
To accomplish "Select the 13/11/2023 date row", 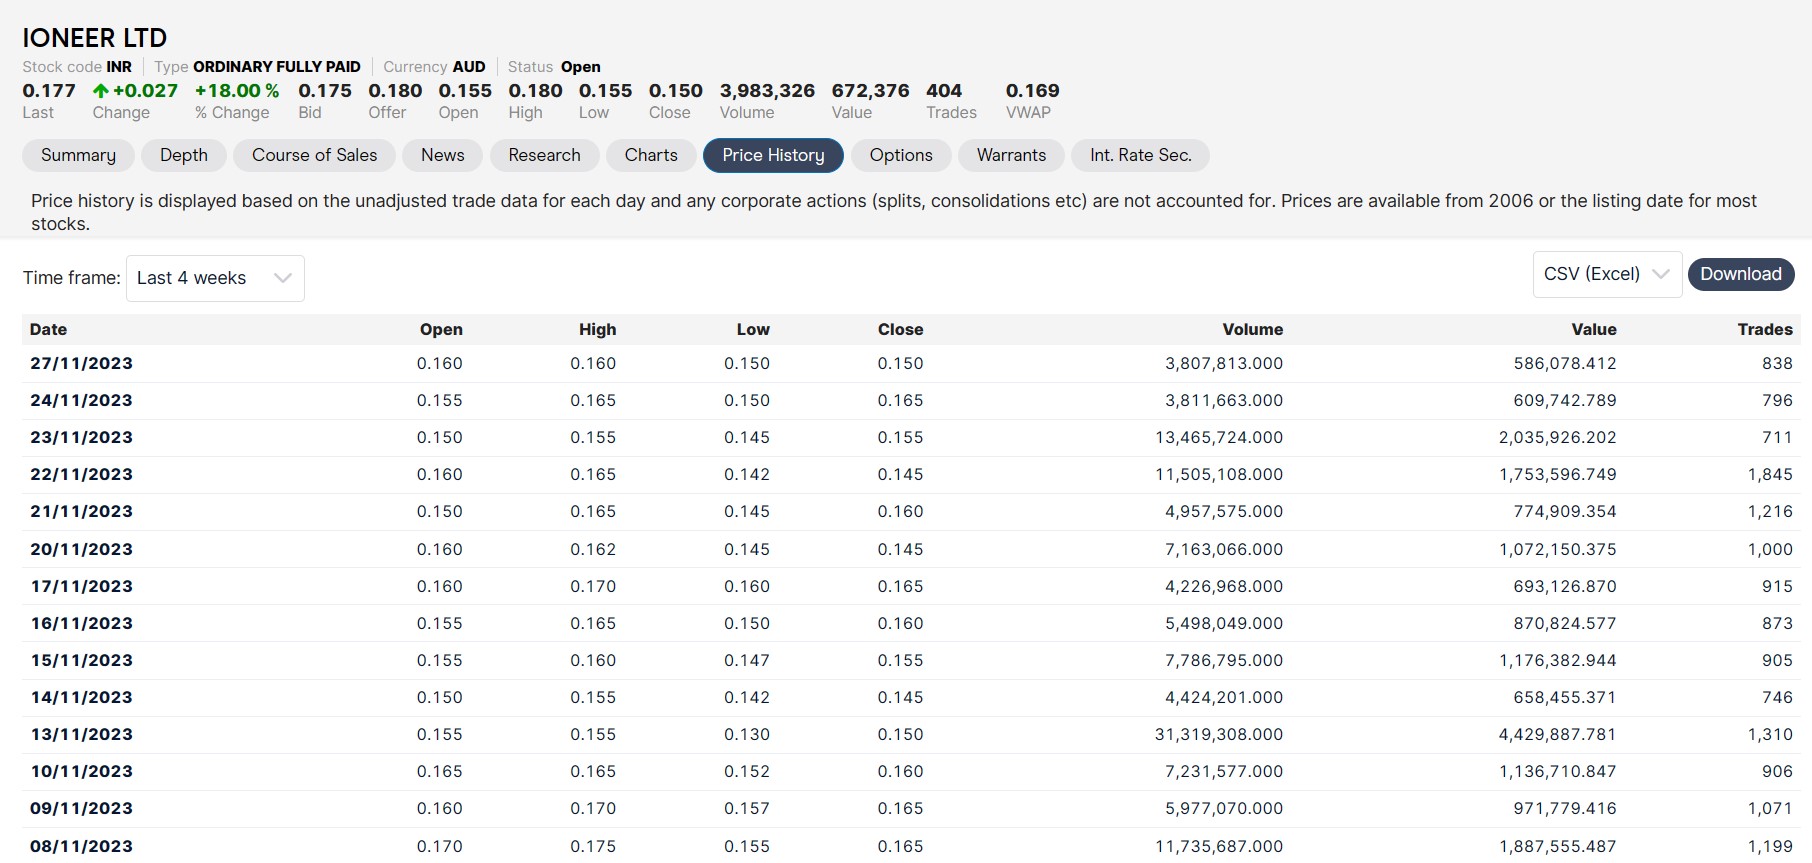I will tap(911, 734).
